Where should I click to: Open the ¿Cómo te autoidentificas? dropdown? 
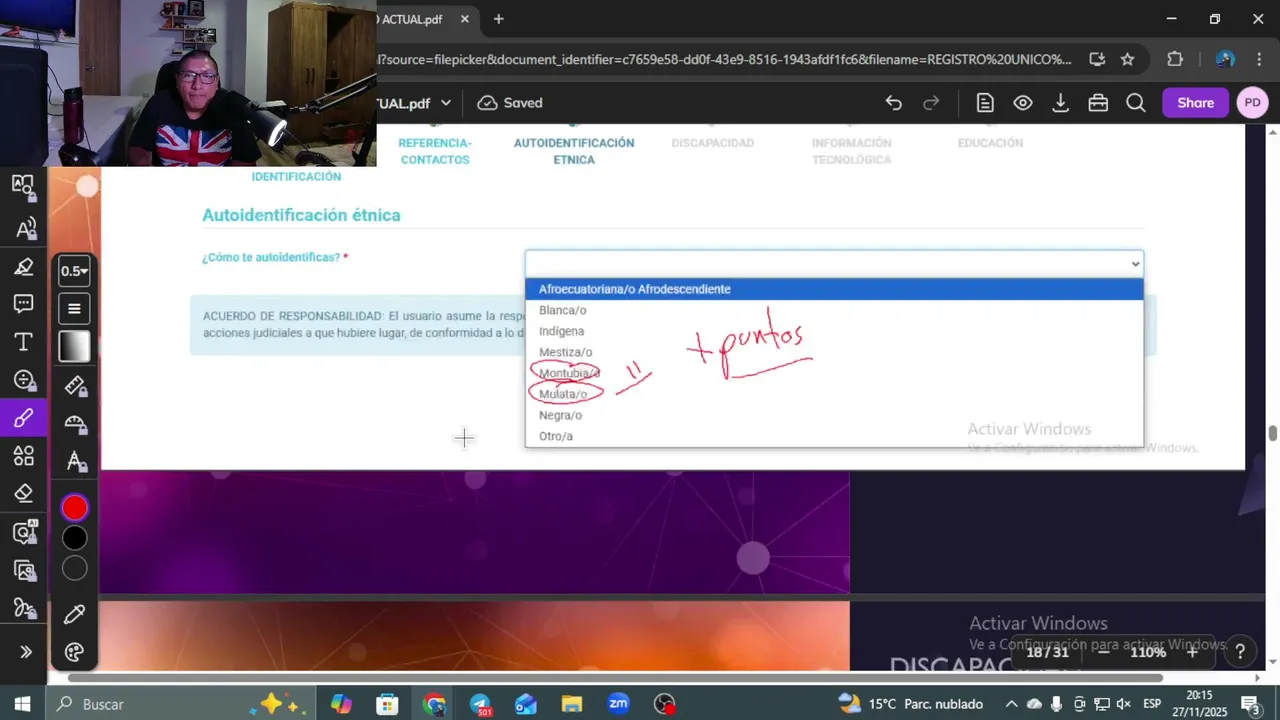coord(834,264)
